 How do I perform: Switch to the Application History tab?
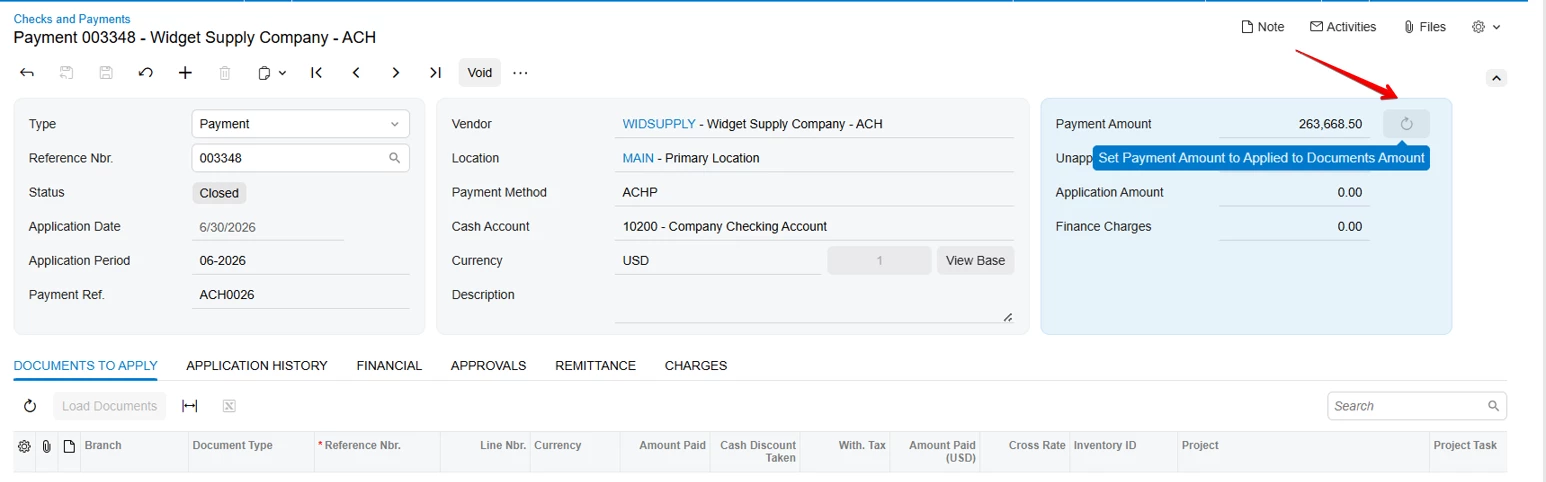pyautogui.click(x=257, y=366)
